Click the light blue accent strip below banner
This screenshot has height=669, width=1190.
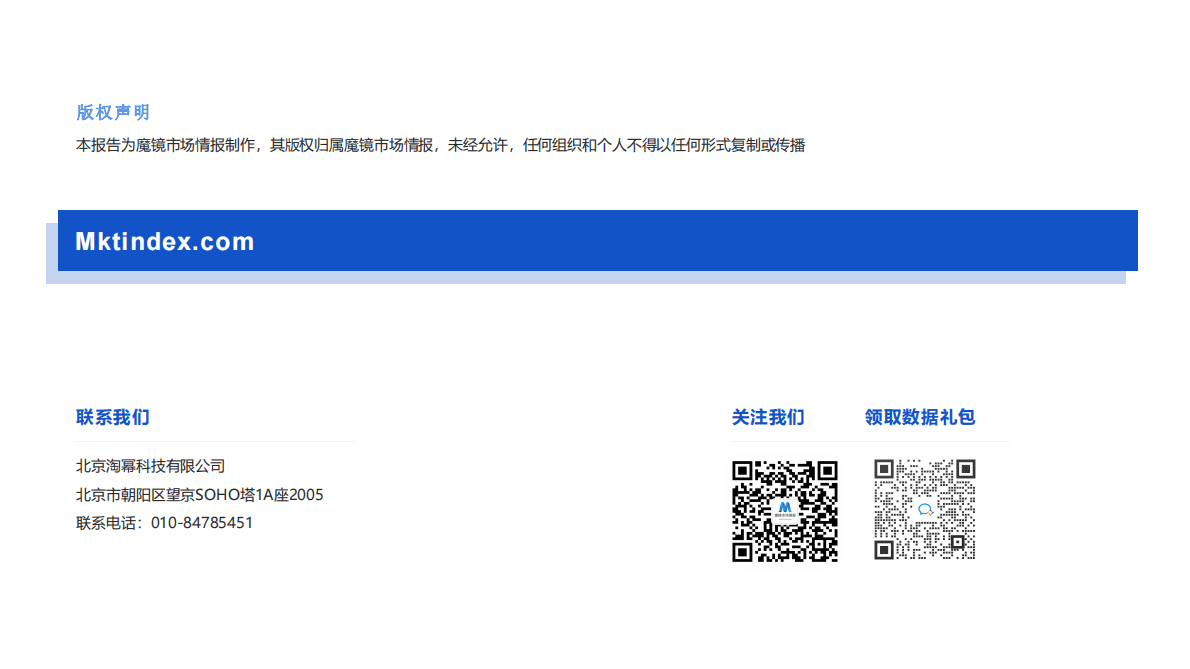(x=600, y=279)
